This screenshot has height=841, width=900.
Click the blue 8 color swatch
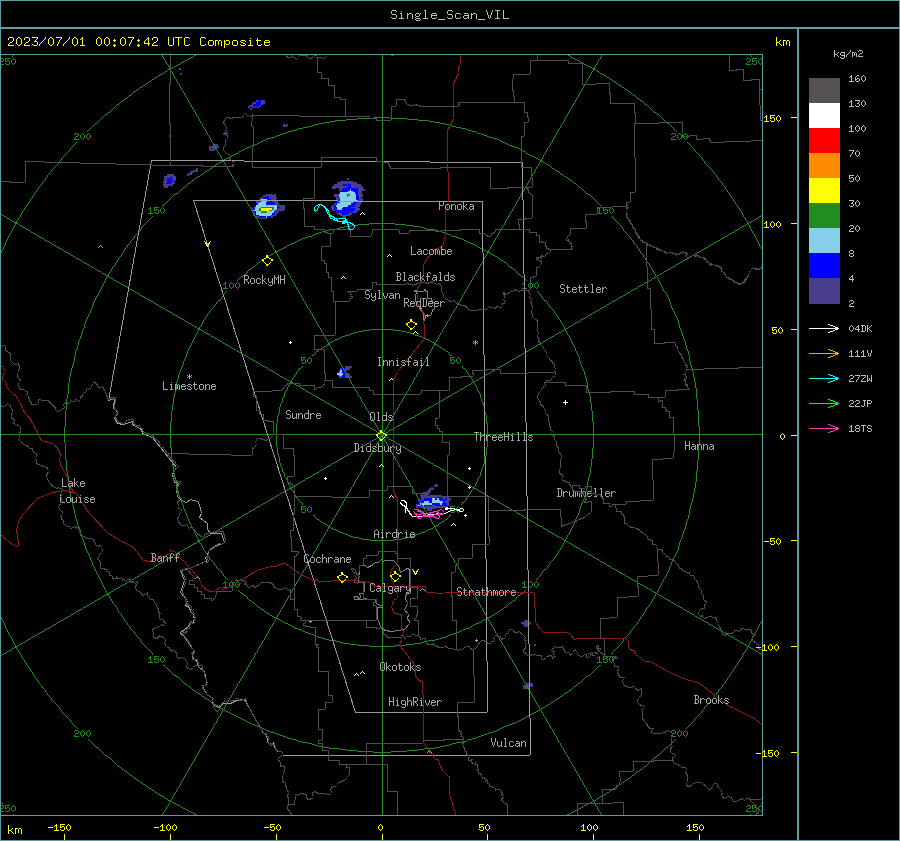point(824,265)
